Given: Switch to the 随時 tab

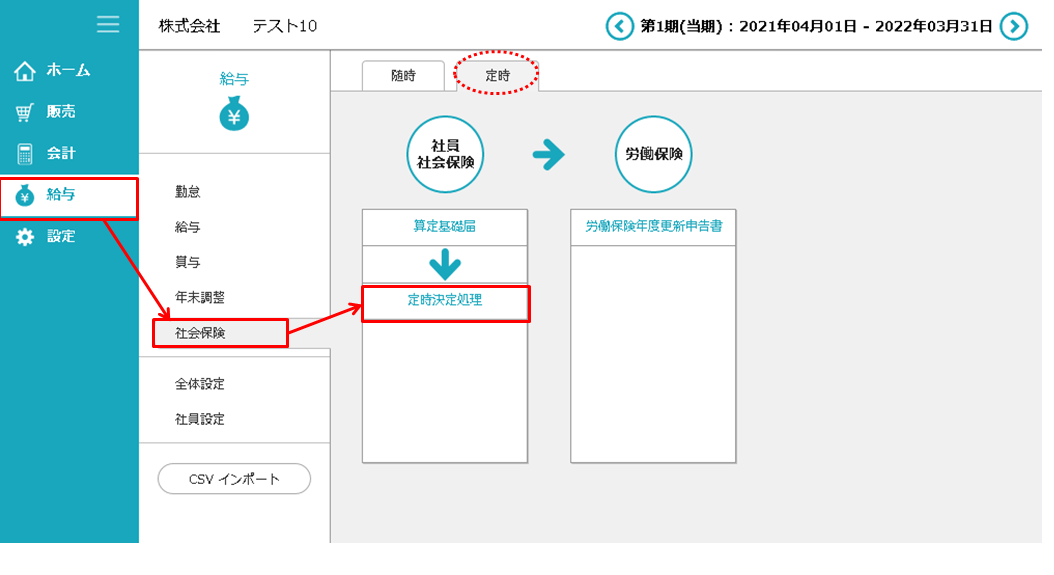Looking at the screenshot, I should (x=403, y=76).
